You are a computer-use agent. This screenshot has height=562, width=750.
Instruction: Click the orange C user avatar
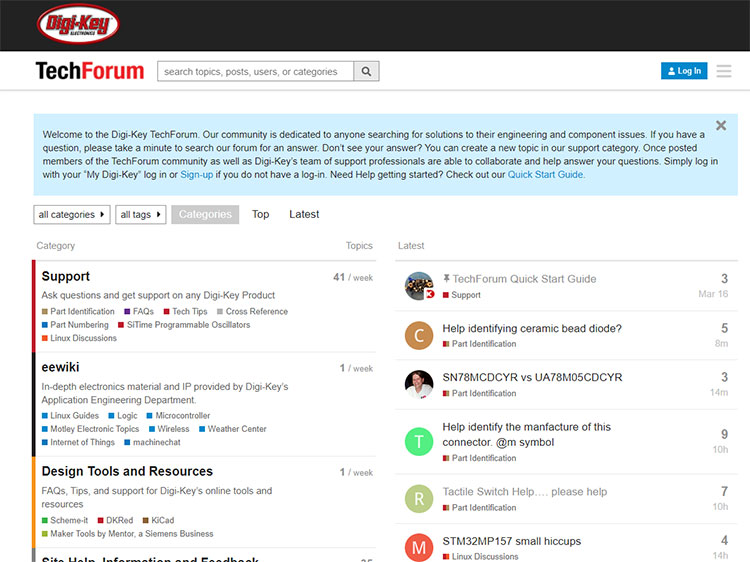point(419,335)
